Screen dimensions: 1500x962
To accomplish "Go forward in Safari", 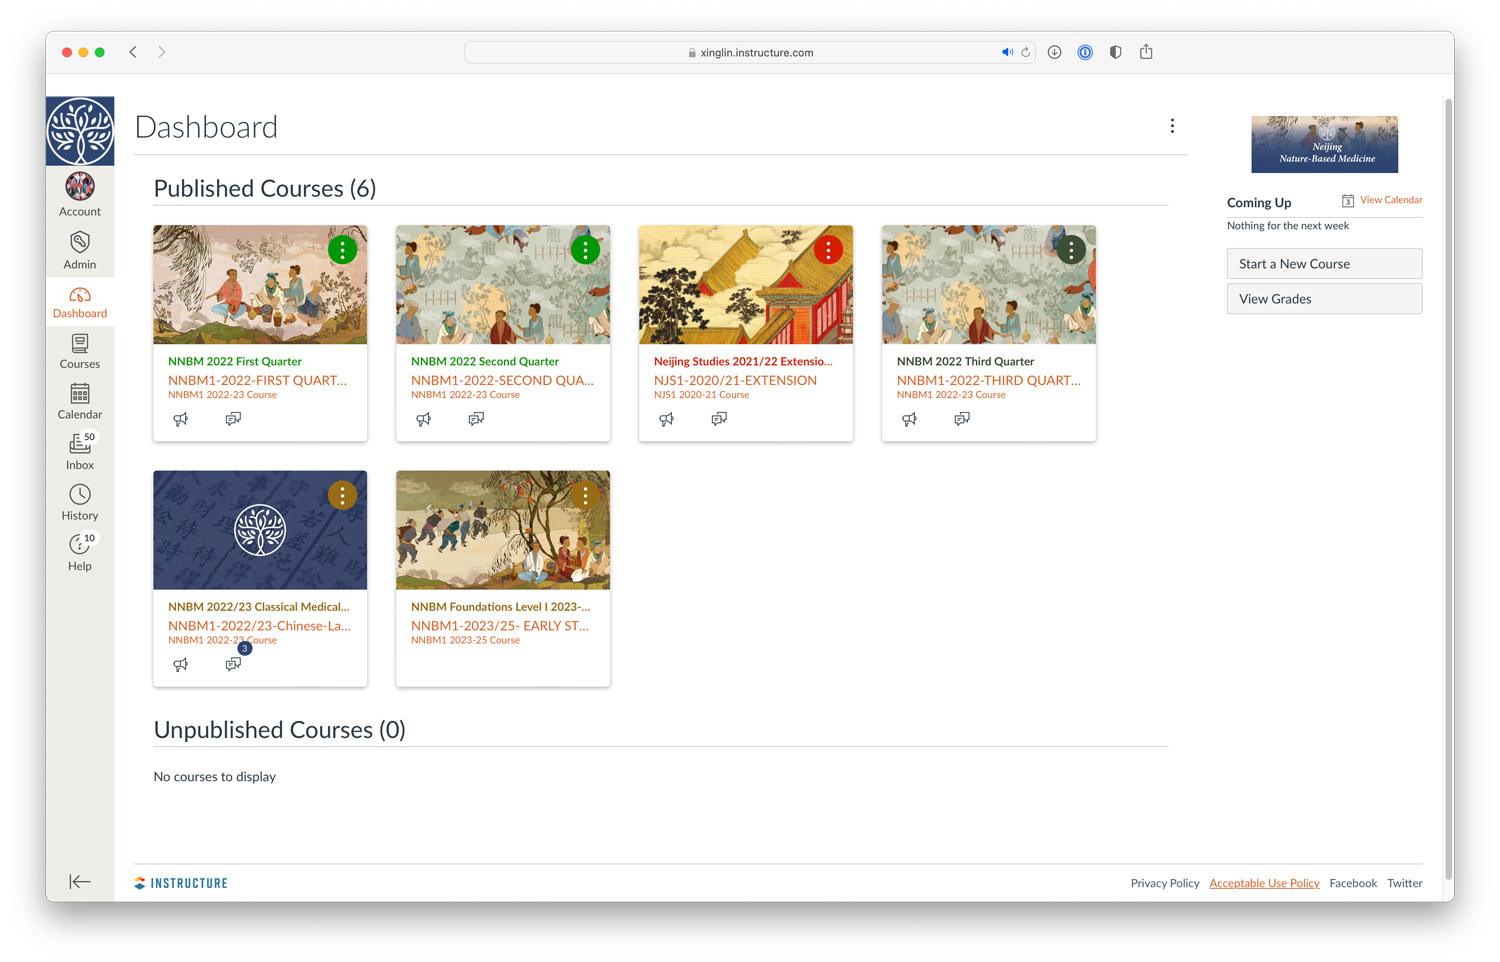I will [x=162, y=52].
